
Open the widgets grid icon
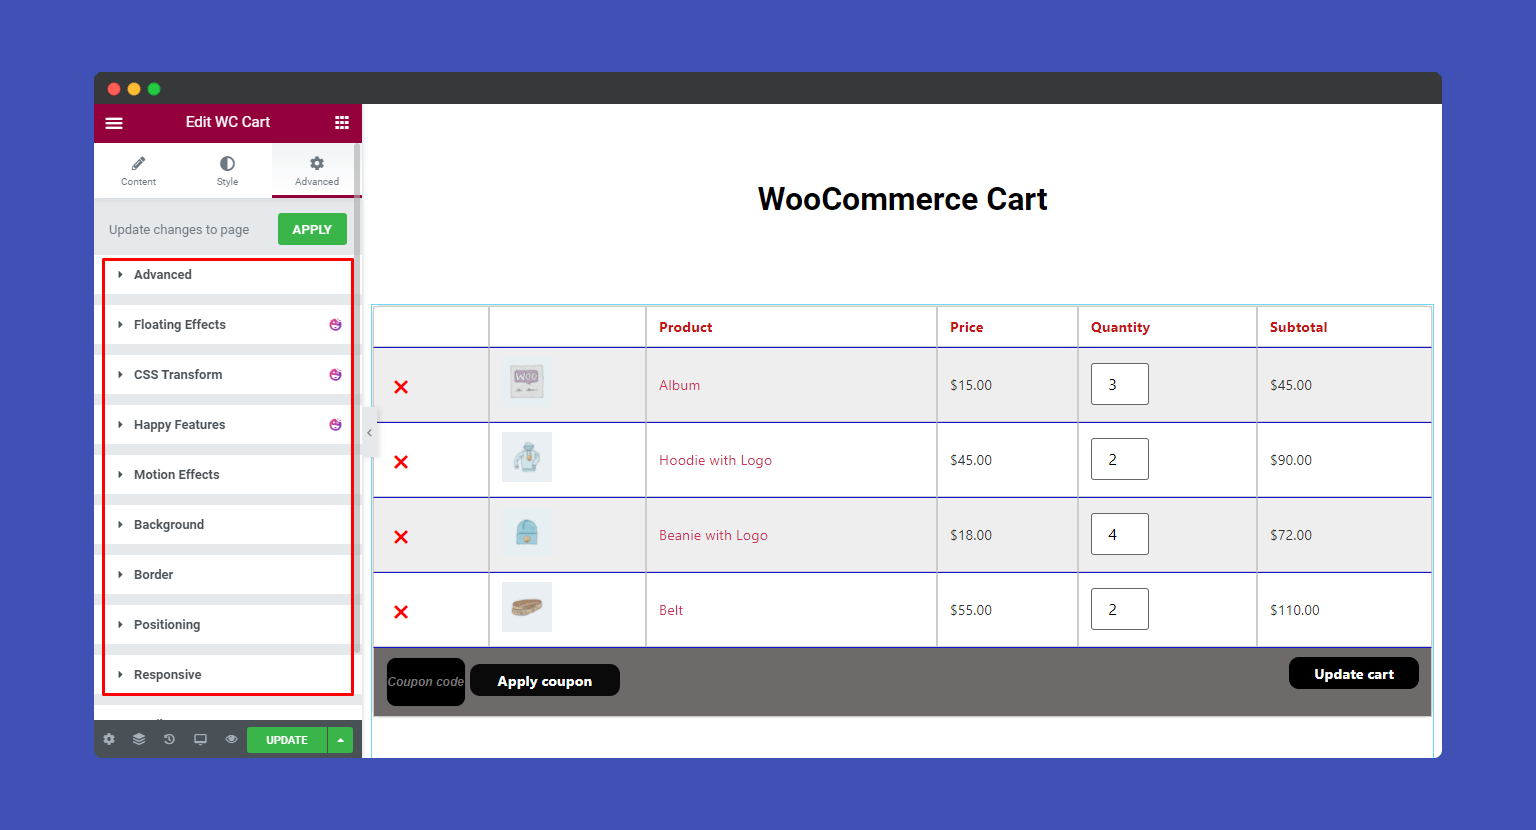[342, 122]
